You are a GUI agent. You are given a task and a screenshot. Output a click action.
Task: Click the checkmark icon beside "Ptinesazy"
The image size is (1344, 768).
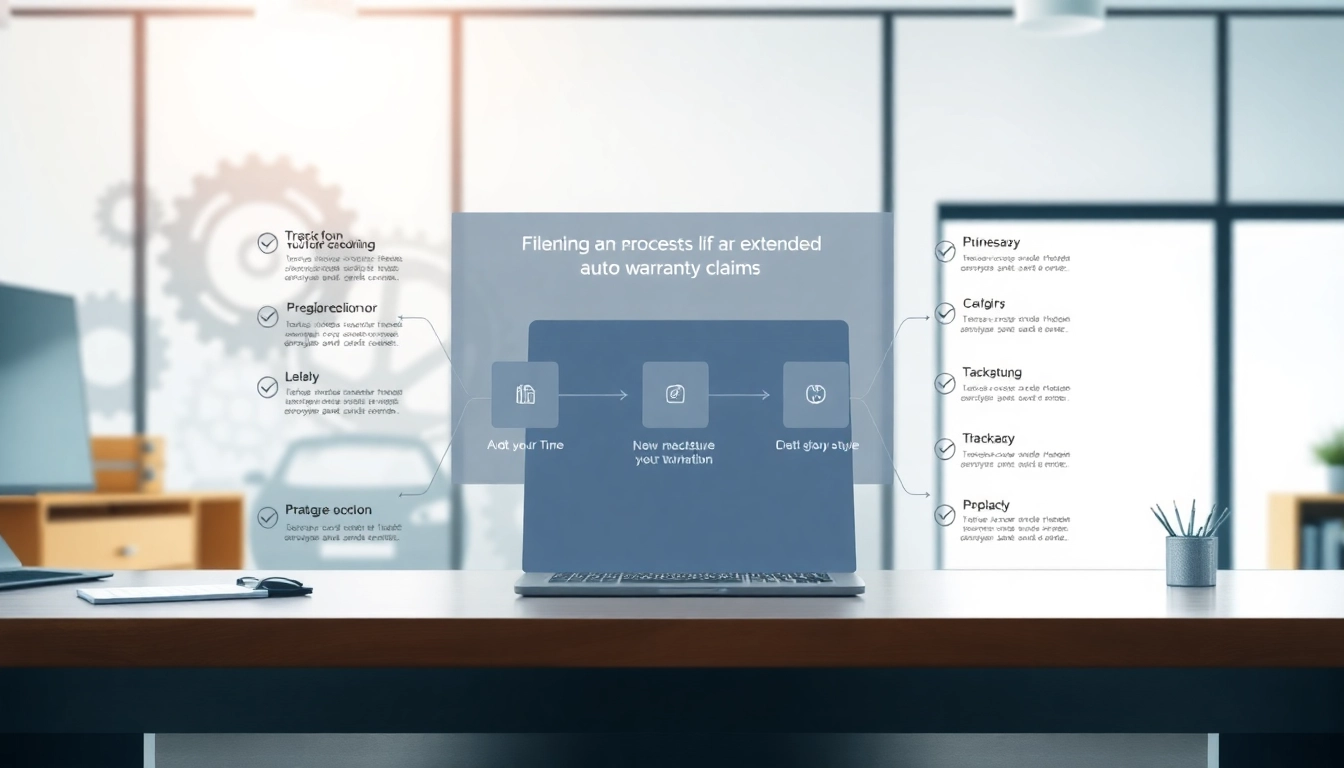click(x=945, y=251)
